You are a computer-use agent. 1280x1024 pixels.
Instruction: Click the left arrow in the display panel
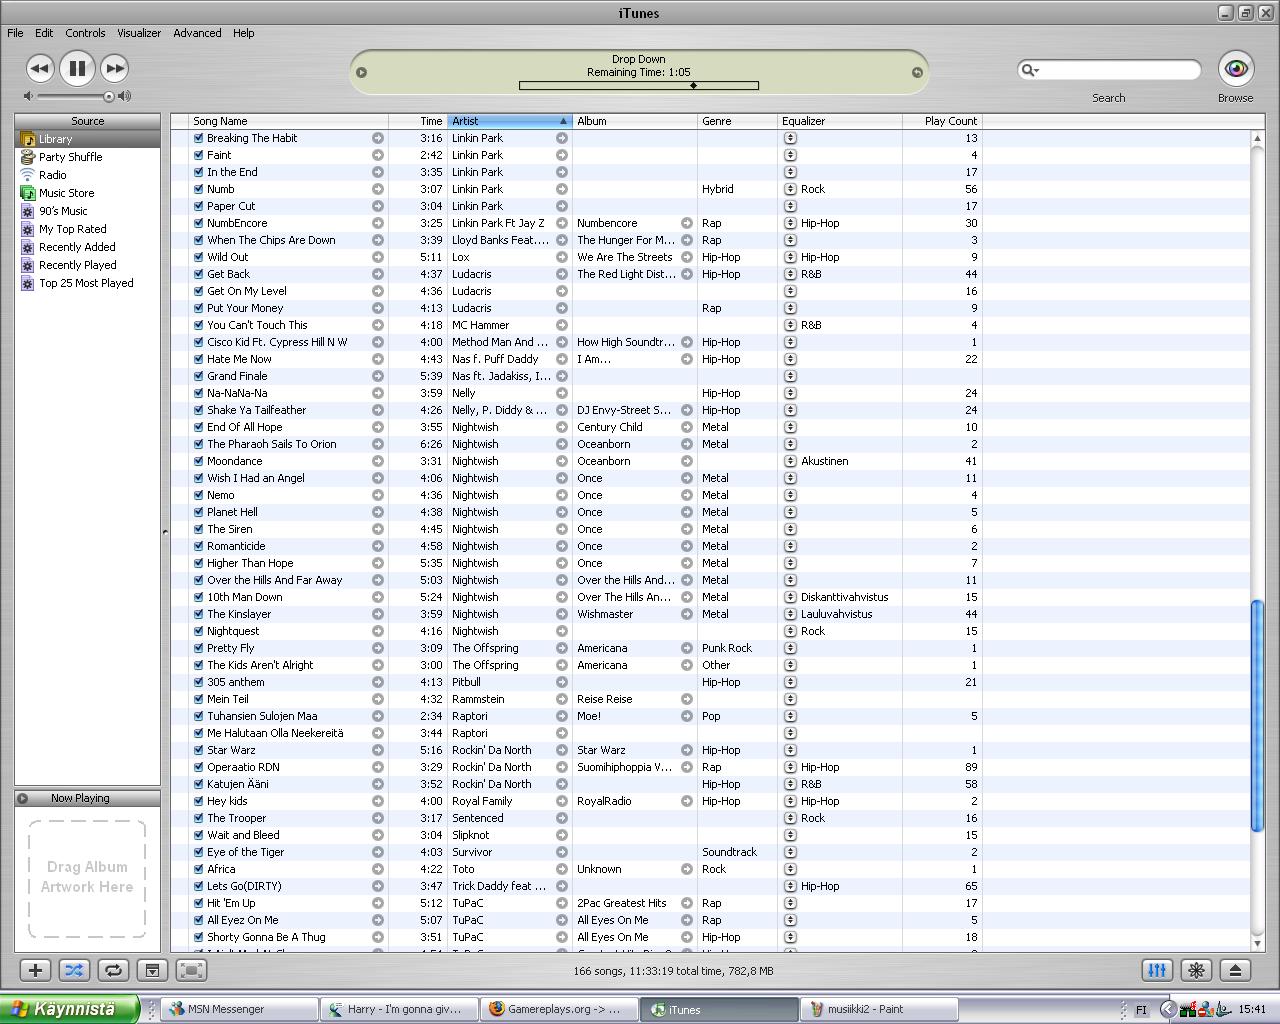[362, 72]
